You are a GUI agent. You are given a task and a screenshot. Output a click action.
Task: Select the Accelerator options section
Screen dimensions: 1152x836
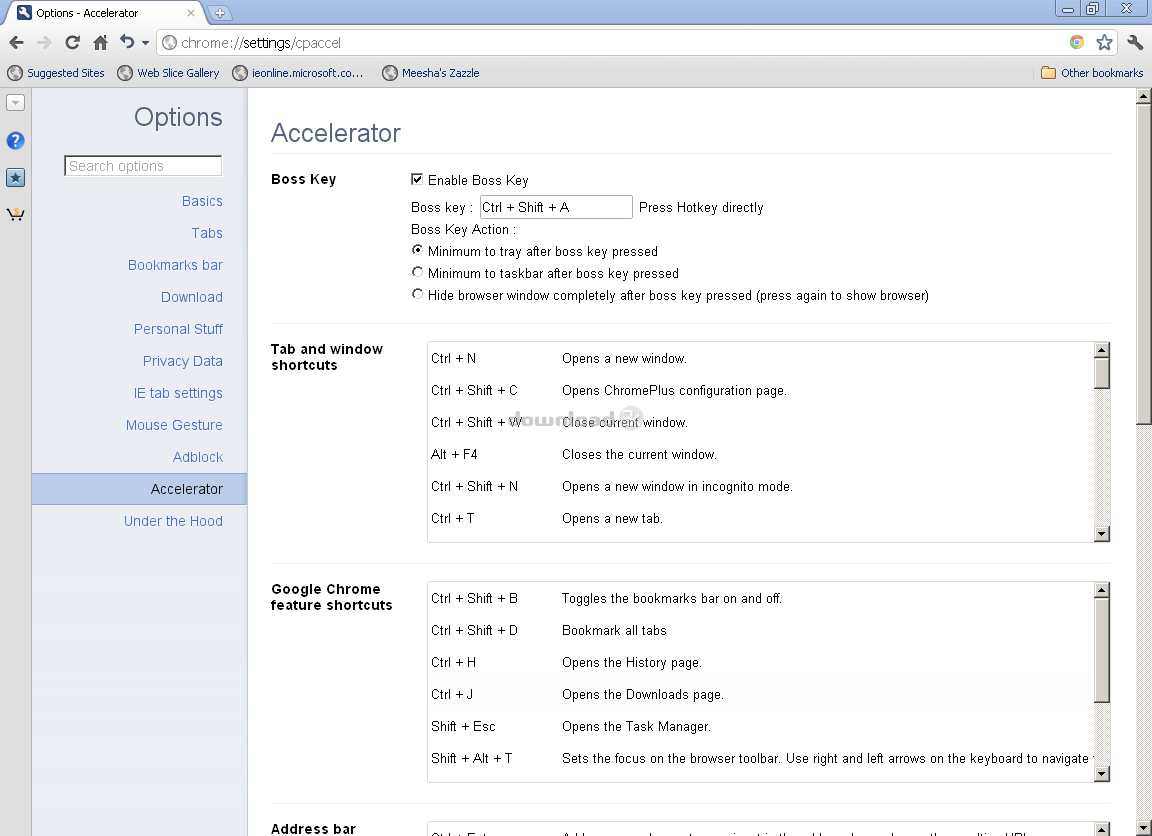[x=140, y=489]
